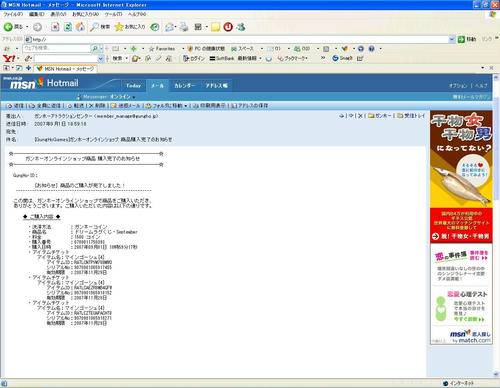The image size is (500, 388).
Task: Click the Messenger icon in IE toolbar
Action: 241,27
